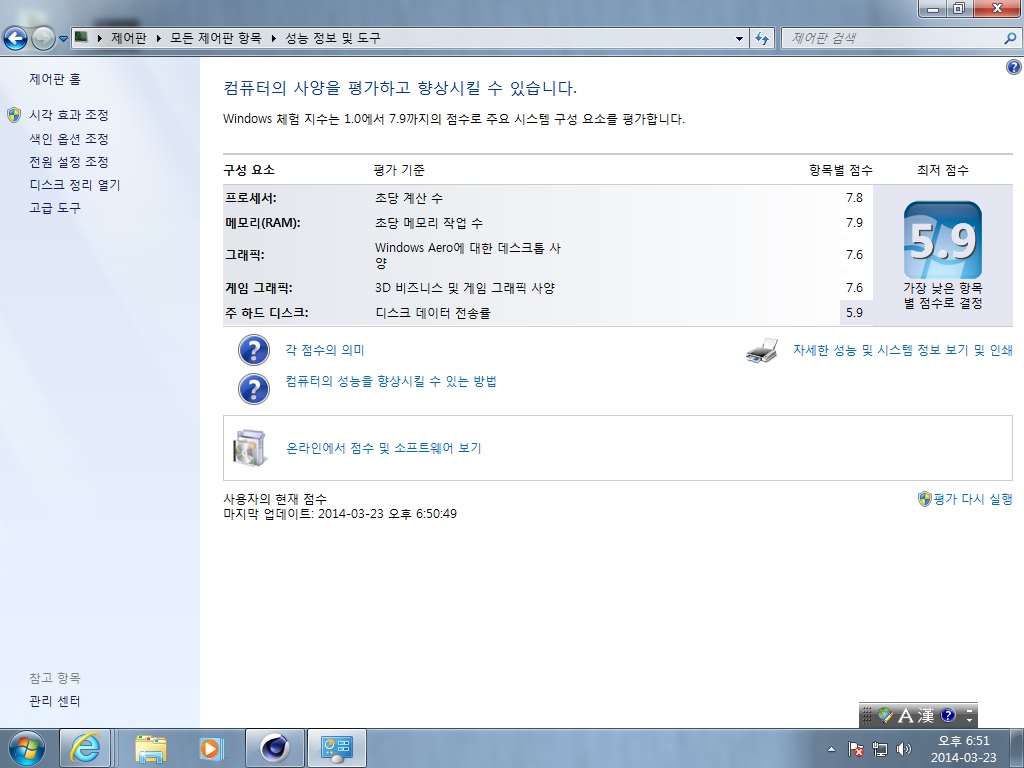Expand arrow after 제어판 breadcrumb
Screen dimensions: 1024x768
(x=158, y=39)
